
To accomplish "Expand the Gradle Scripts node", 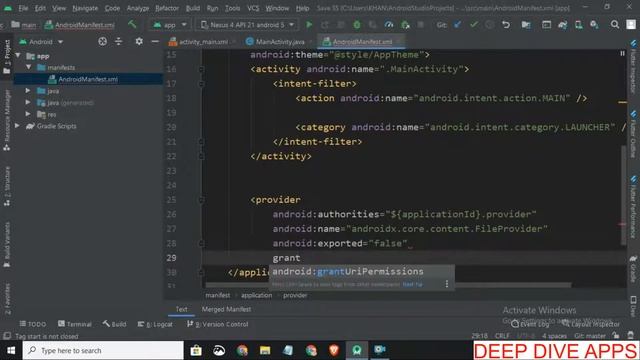I will click(17, 126).
